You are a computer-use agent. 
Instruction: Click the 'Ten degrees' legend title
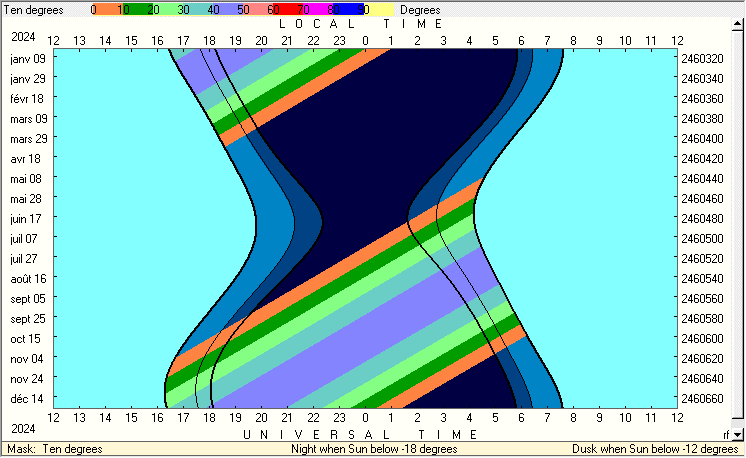click(x=33, y=10)
